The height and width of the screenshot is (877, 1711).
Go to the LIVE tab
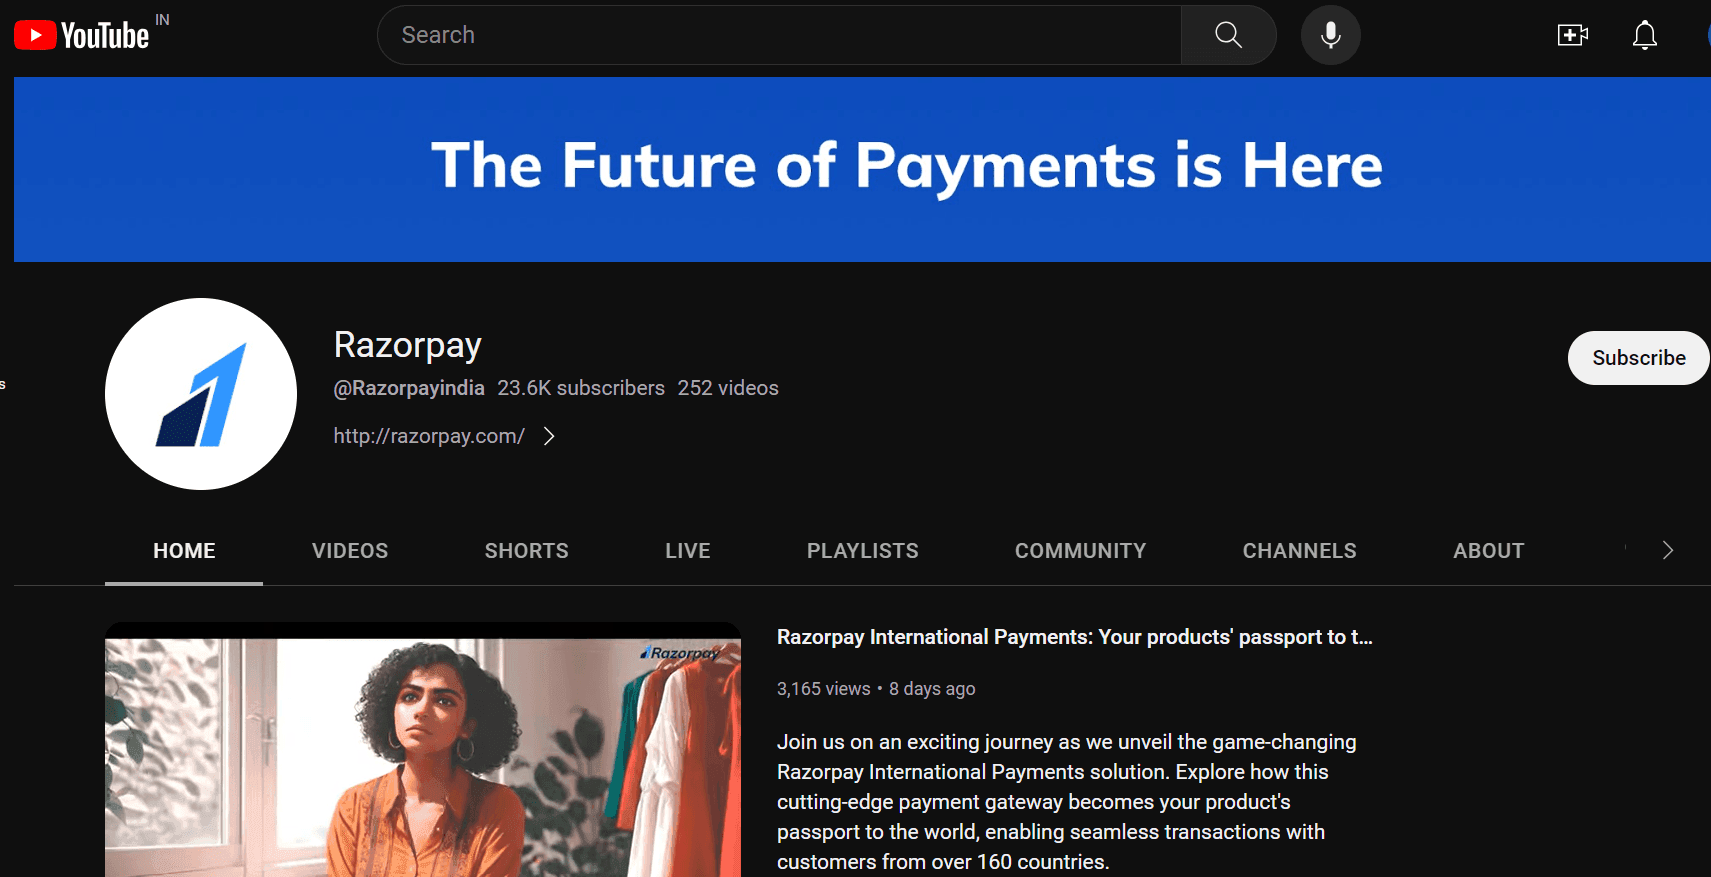pyautogui.click(x=688, y=551)
